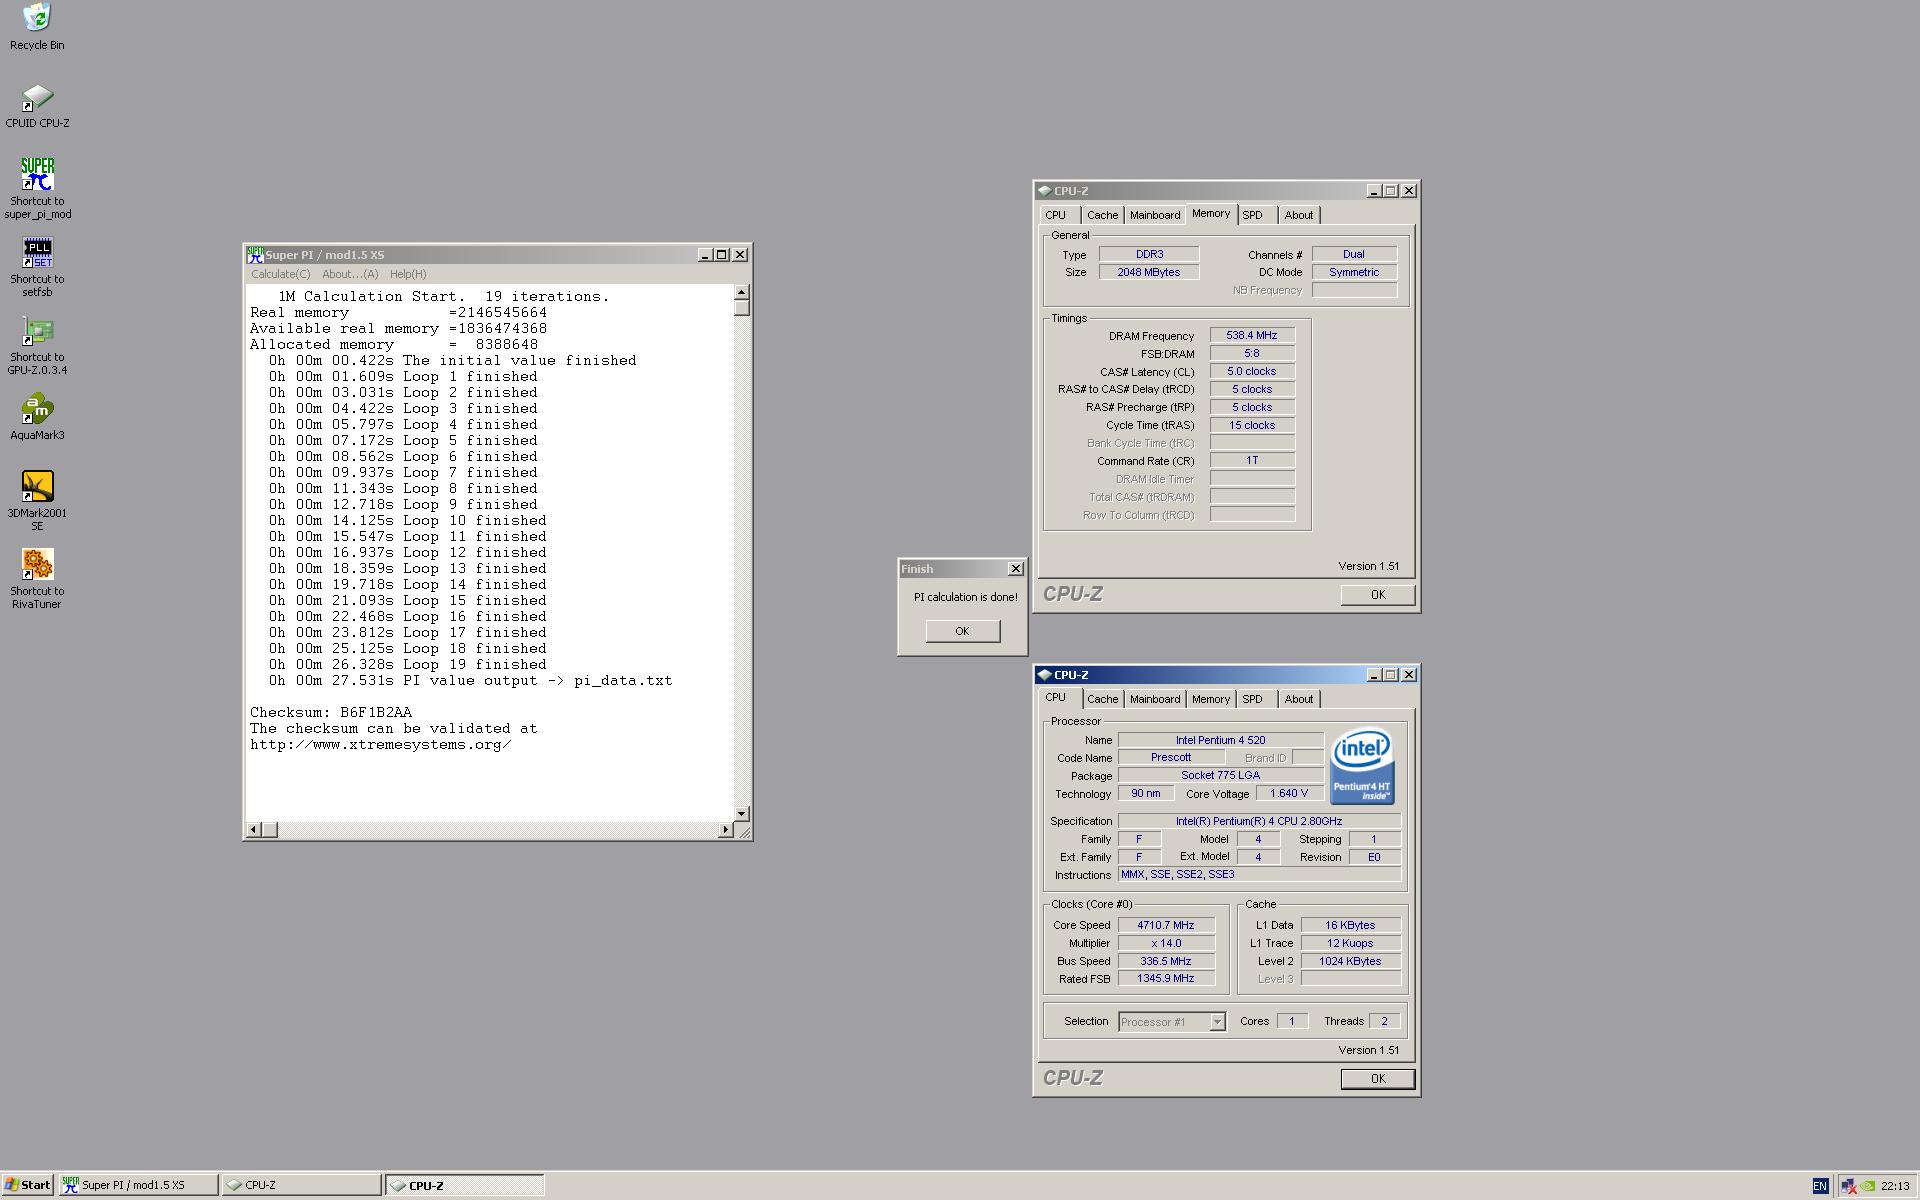Screen dimensions: 1920x1200
Task: Maximize the Super PI window
Action: tap(721, 255)
